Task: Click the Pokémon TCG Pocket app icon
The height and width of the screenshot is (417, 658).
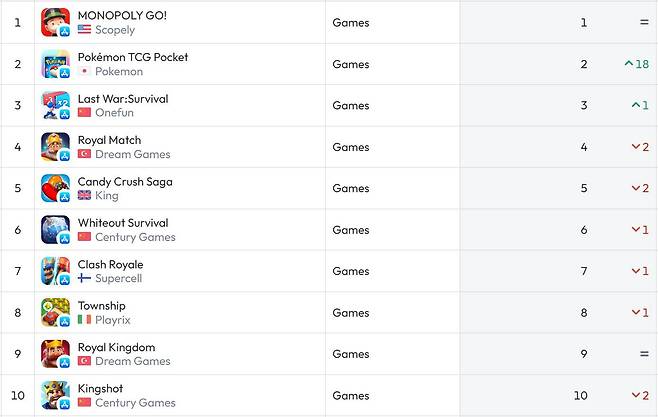Action: [55, 64]
